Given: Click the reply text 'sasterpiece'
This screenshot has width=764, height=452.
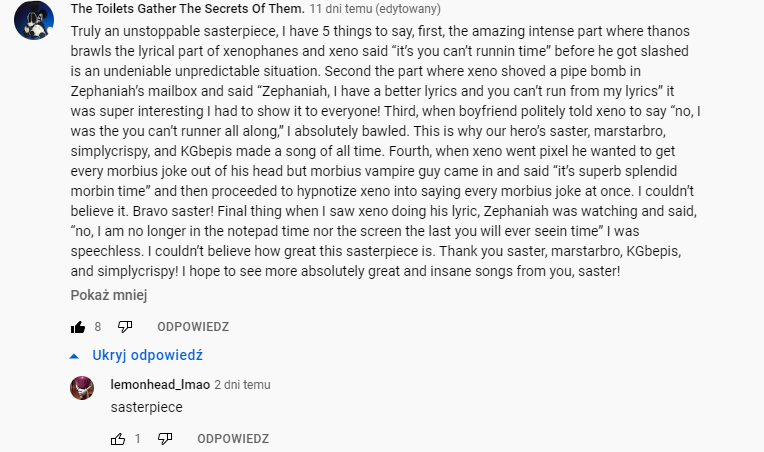Looking at the screenshot, I should point(146,407).
